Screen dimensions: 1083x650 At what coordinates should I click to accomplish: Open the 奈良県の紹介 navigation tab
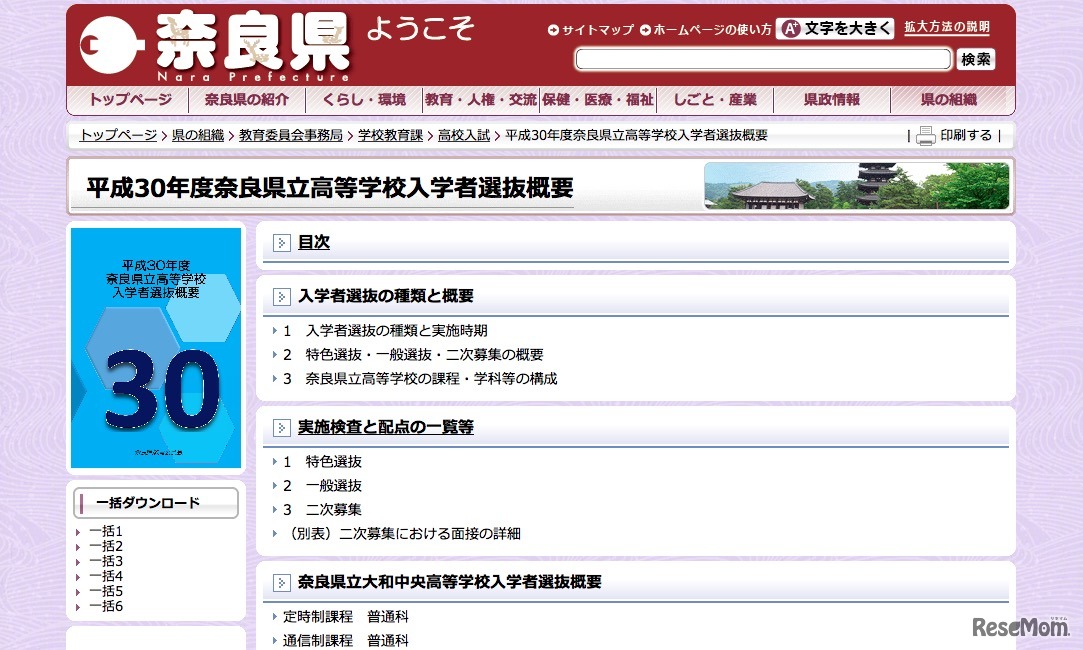247,99
